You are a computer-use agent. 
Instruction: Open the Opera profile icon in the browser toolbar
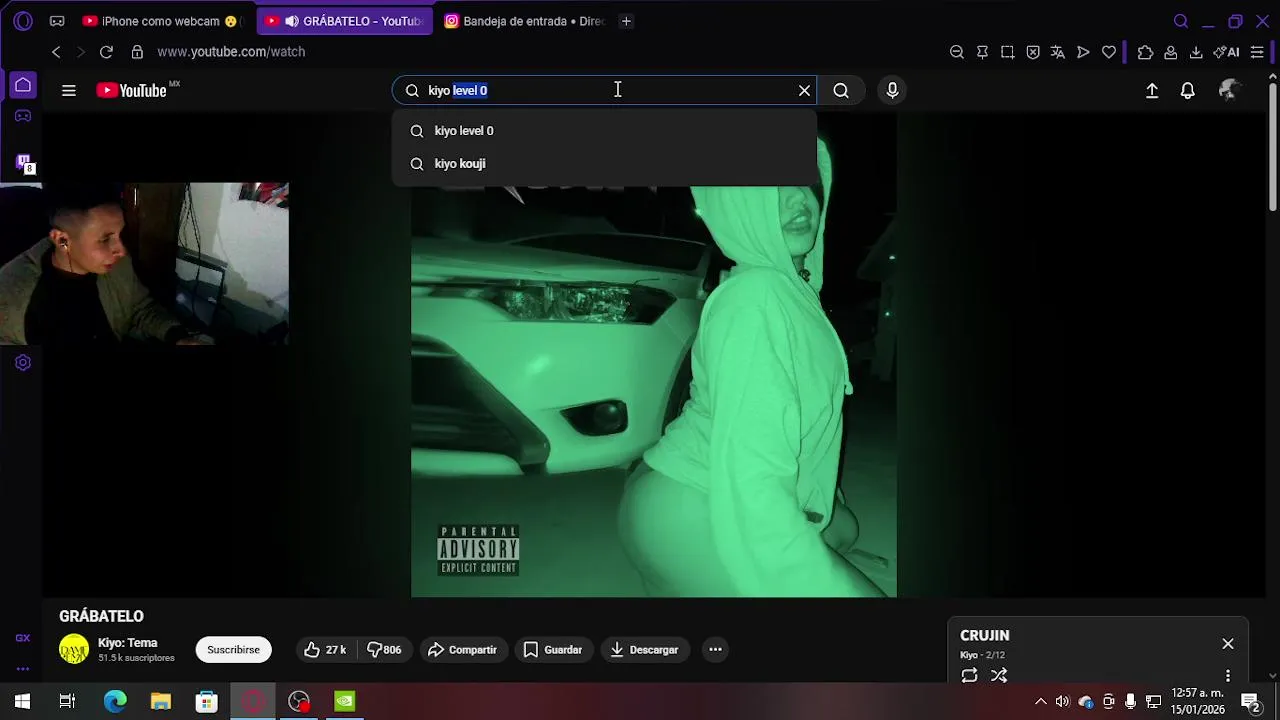point(1170,52)
